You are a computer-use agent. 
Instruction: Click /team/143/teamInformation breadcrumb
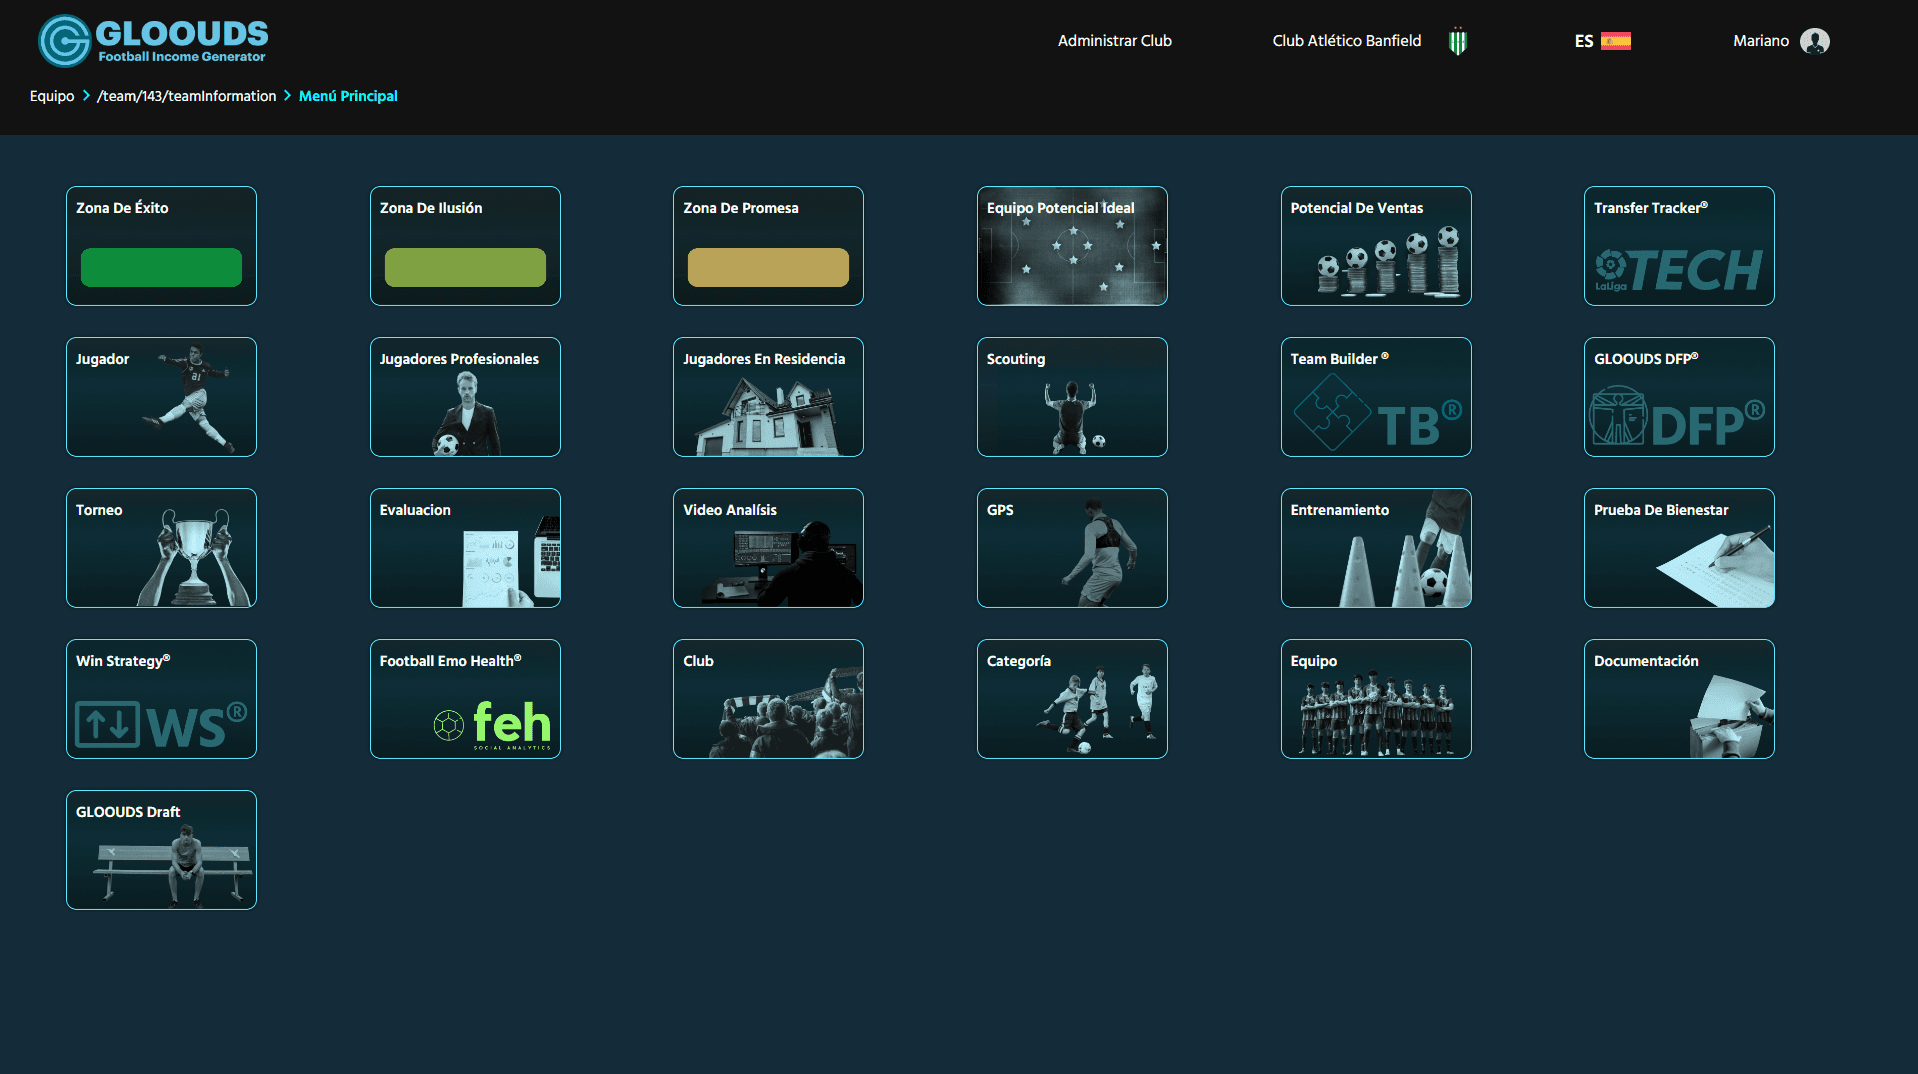[186, 96]
